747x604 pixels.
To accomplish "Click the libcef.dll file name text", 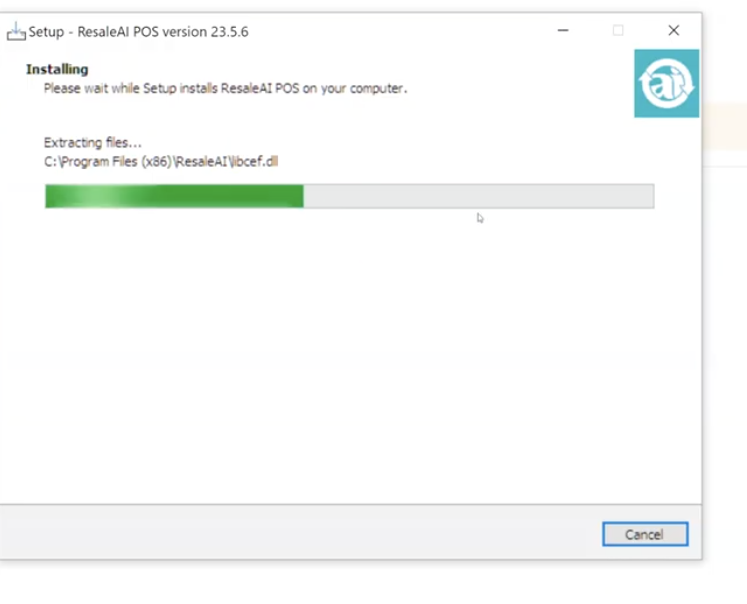I will (x=253, y=161).
